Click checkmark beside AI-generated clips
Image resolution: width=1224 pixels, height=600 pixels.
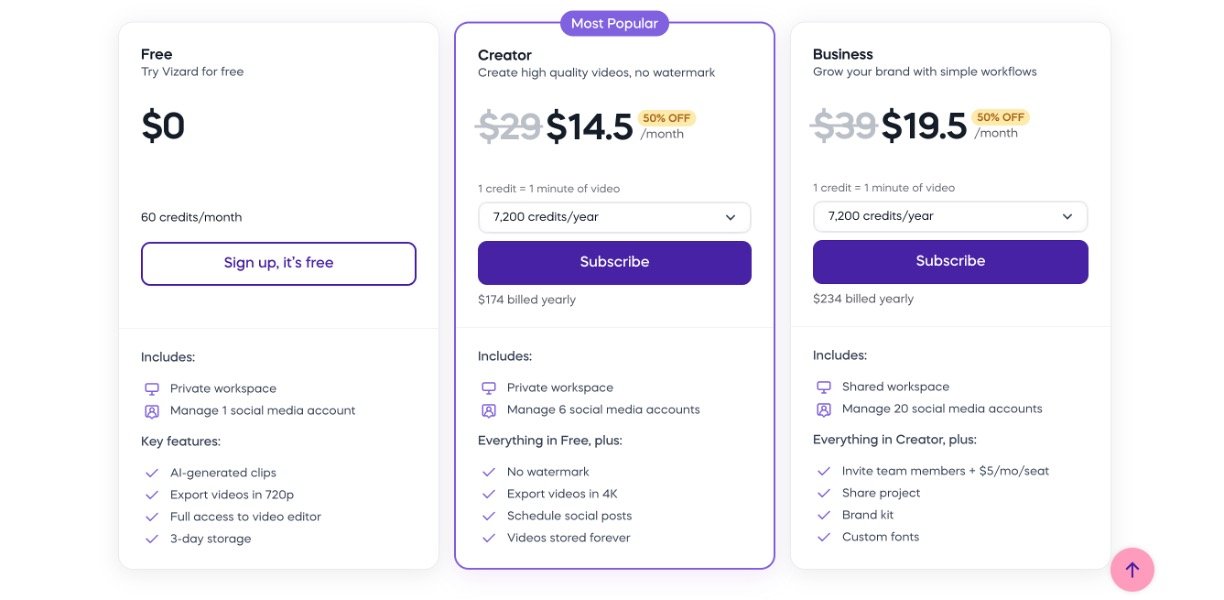[152, 473]
